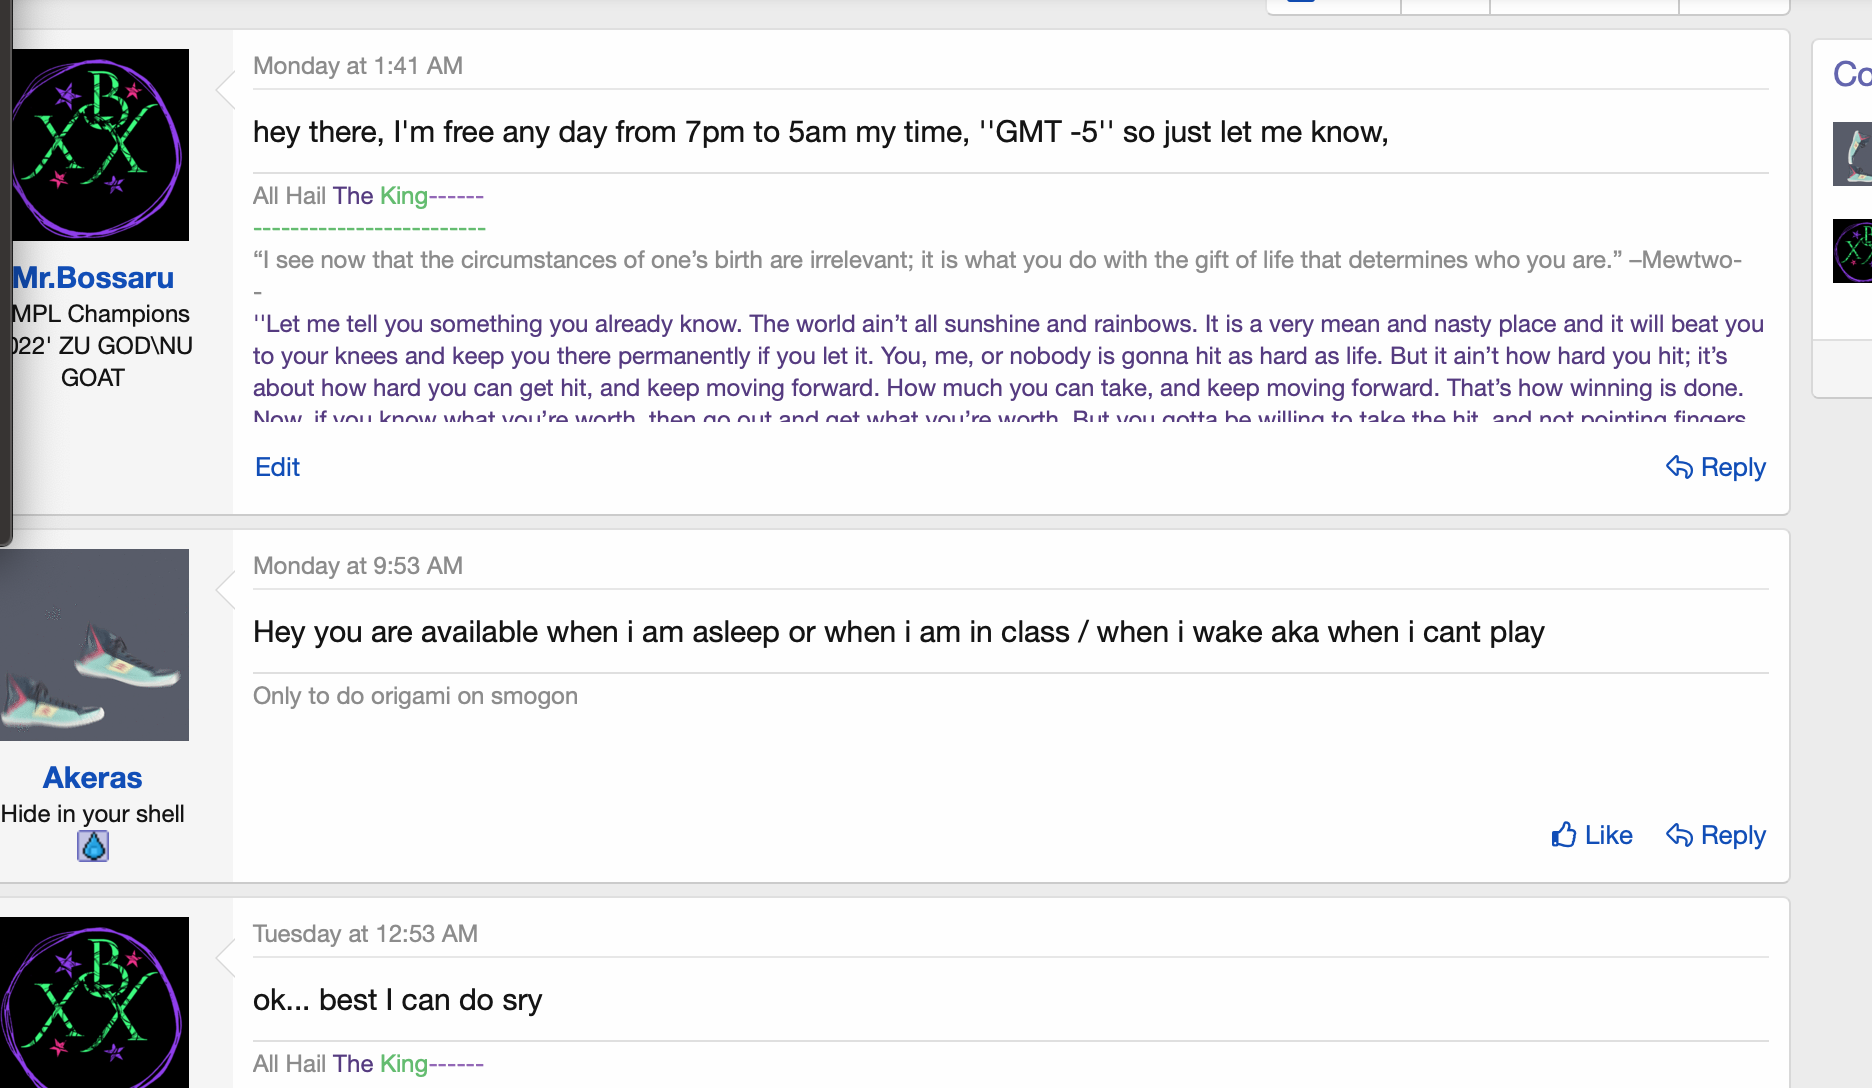Click the water drop badge under Akeras
This screenshot has width=1872, height=1088.
93,847
